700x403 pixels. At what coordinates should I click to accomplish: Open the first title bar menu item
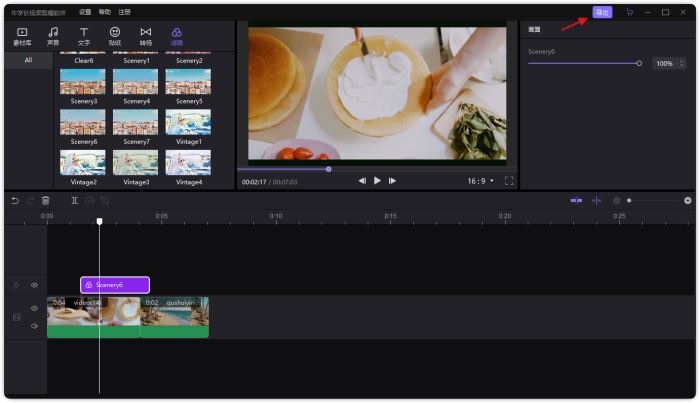(85, 12)
